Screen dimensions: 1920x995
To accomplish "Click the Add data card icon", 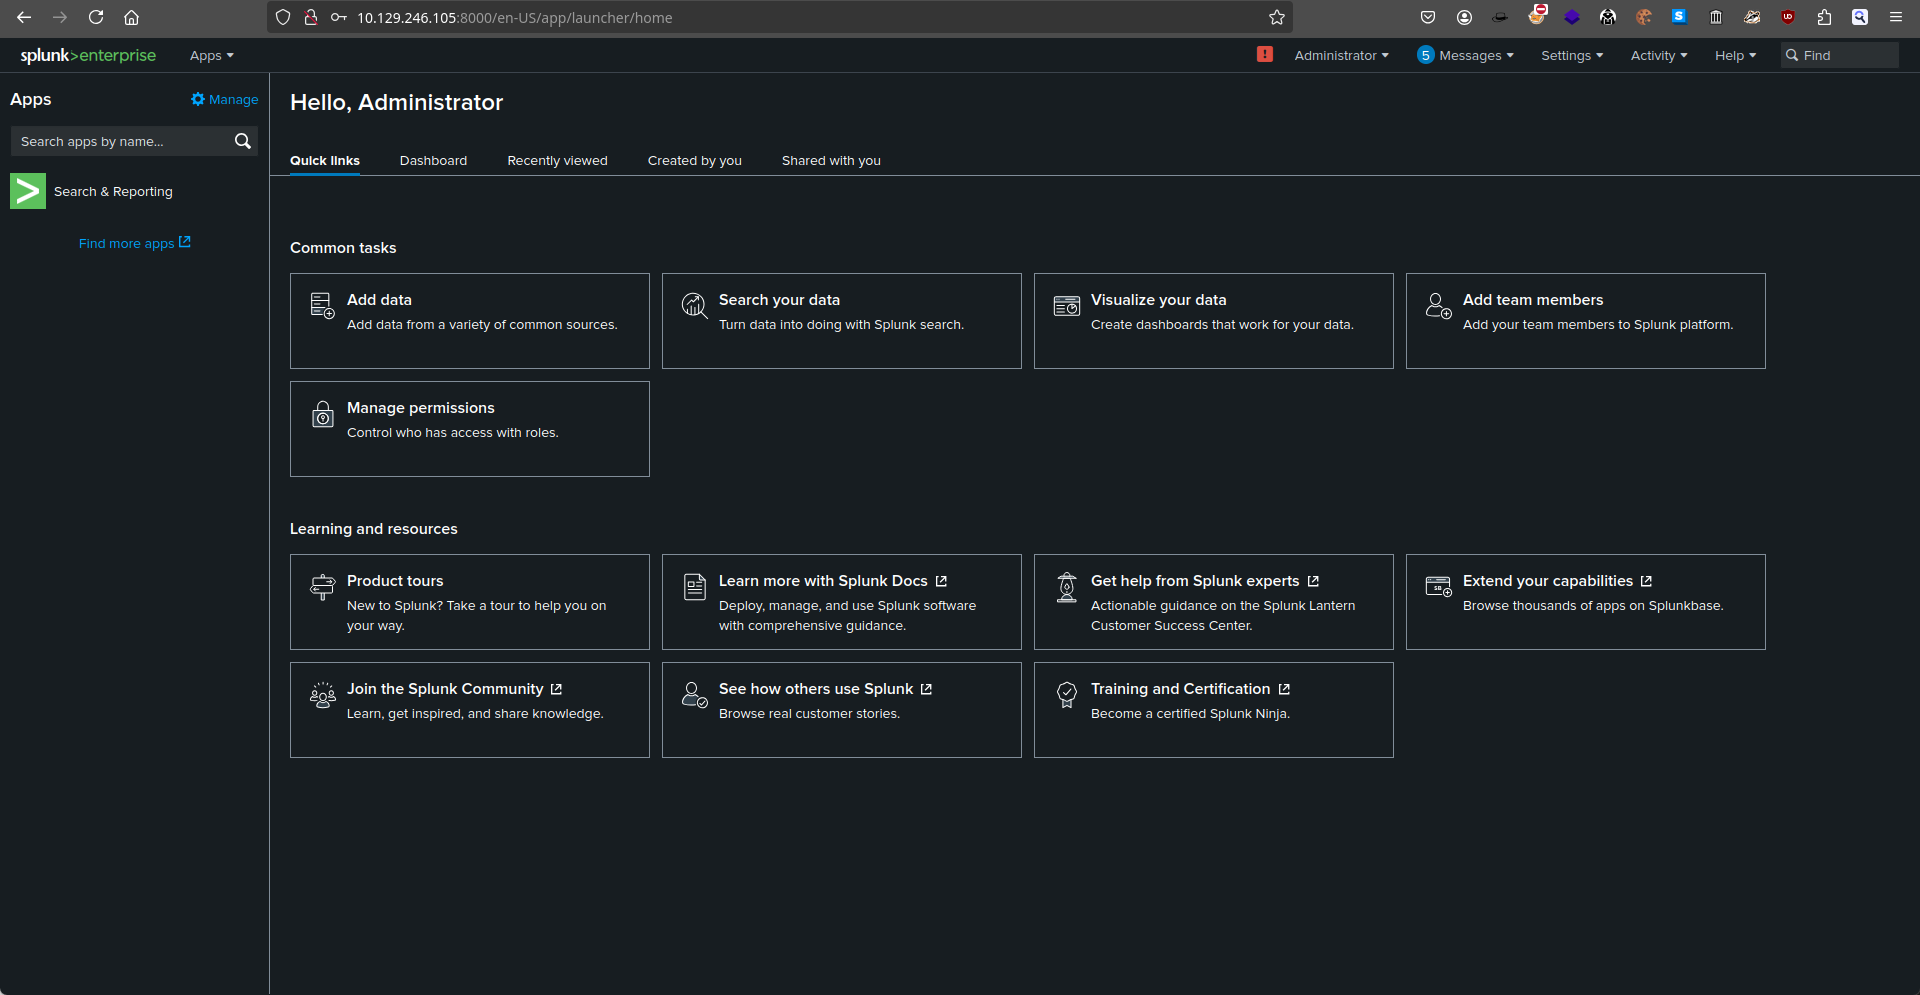I will click(x=322, y=305).
